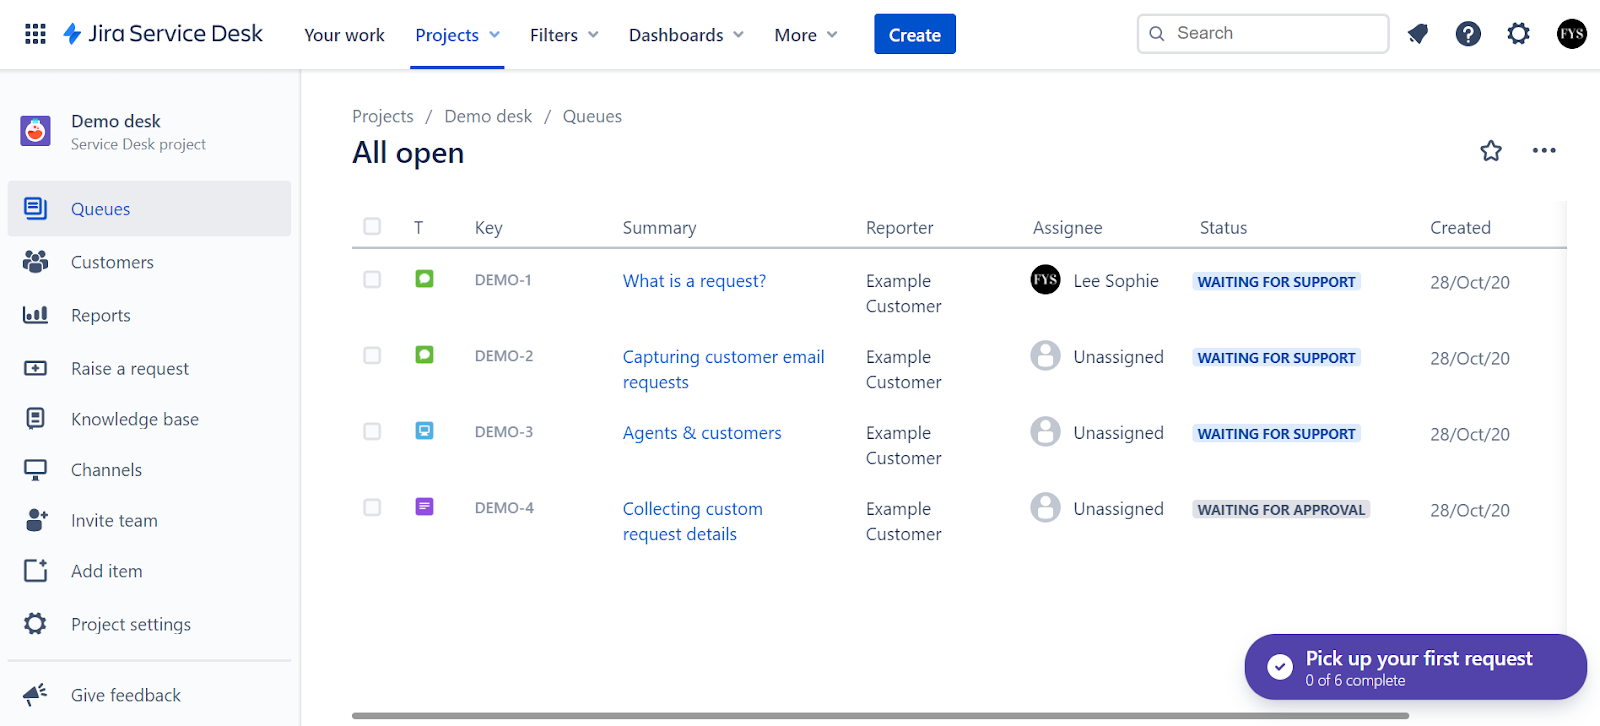Expand the Projects dropdown in navigation
Image resolution: width=1600 pixels, height=726 pixels.
(457, 35)
